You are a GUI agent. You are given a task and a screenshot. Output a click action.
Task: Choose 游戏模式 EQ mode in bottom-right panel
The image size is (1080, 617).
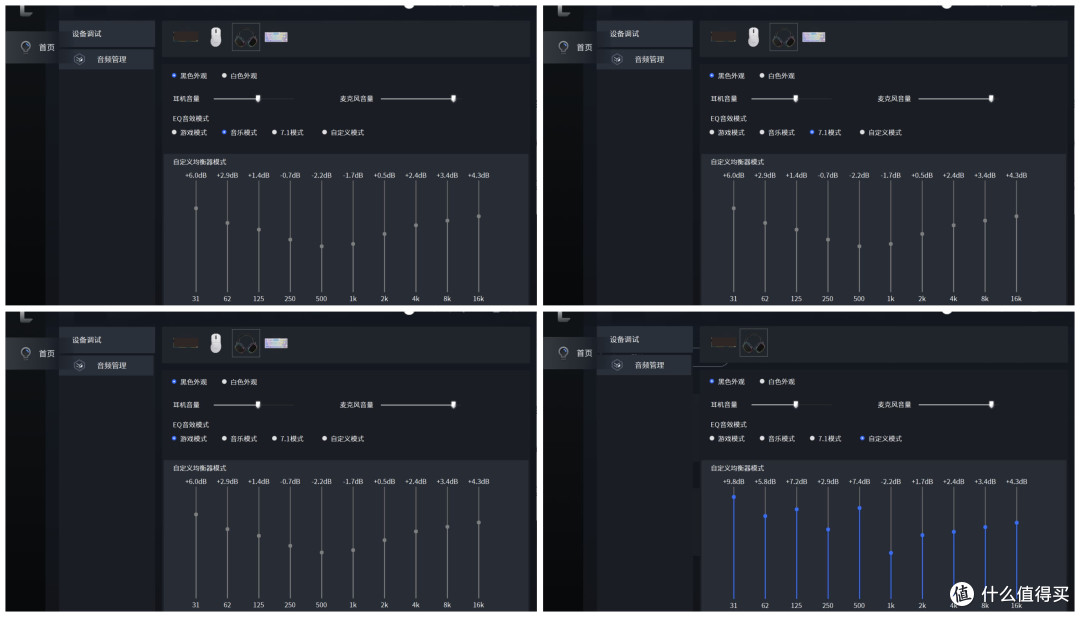pyautogui.click(x=727, y=439)
